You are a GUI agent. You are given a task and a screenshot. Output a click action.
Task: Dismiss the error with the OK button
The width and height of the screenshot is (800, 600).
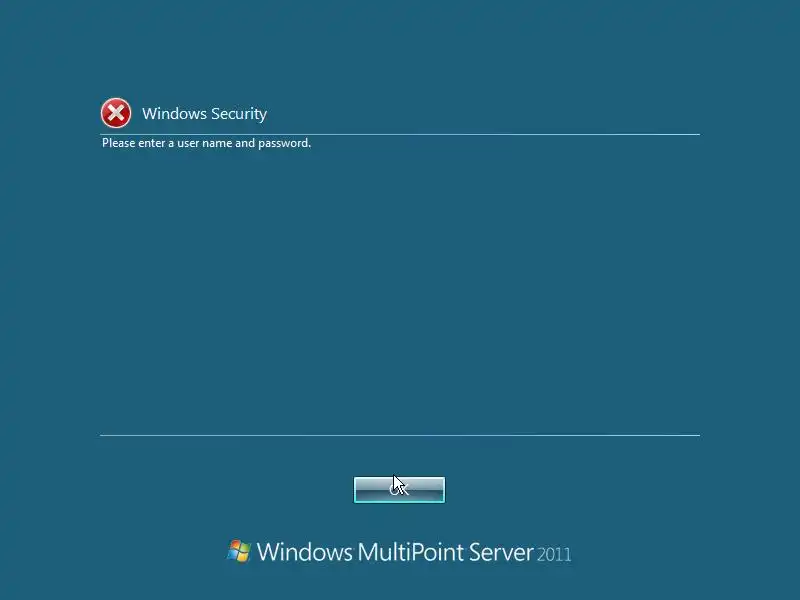click(399, 490)
